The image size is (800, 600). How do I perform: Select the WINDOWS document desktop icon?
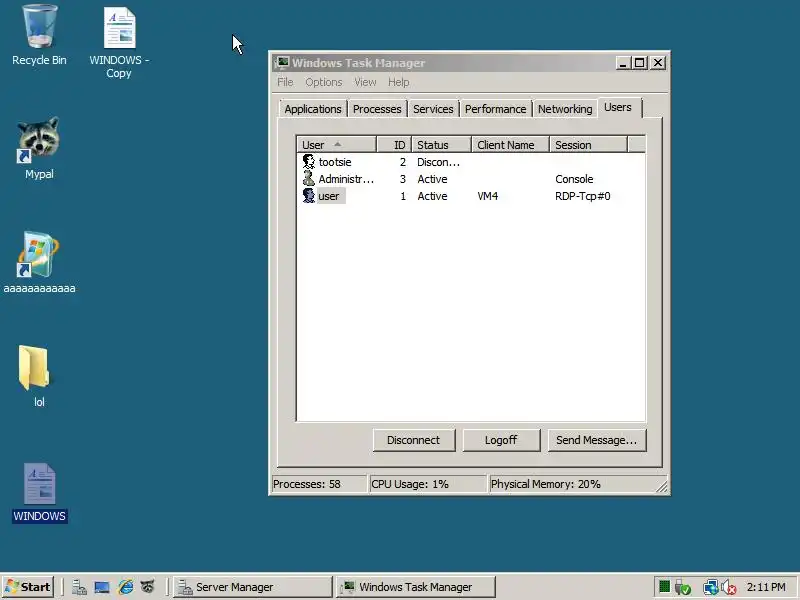pos(39,493)
